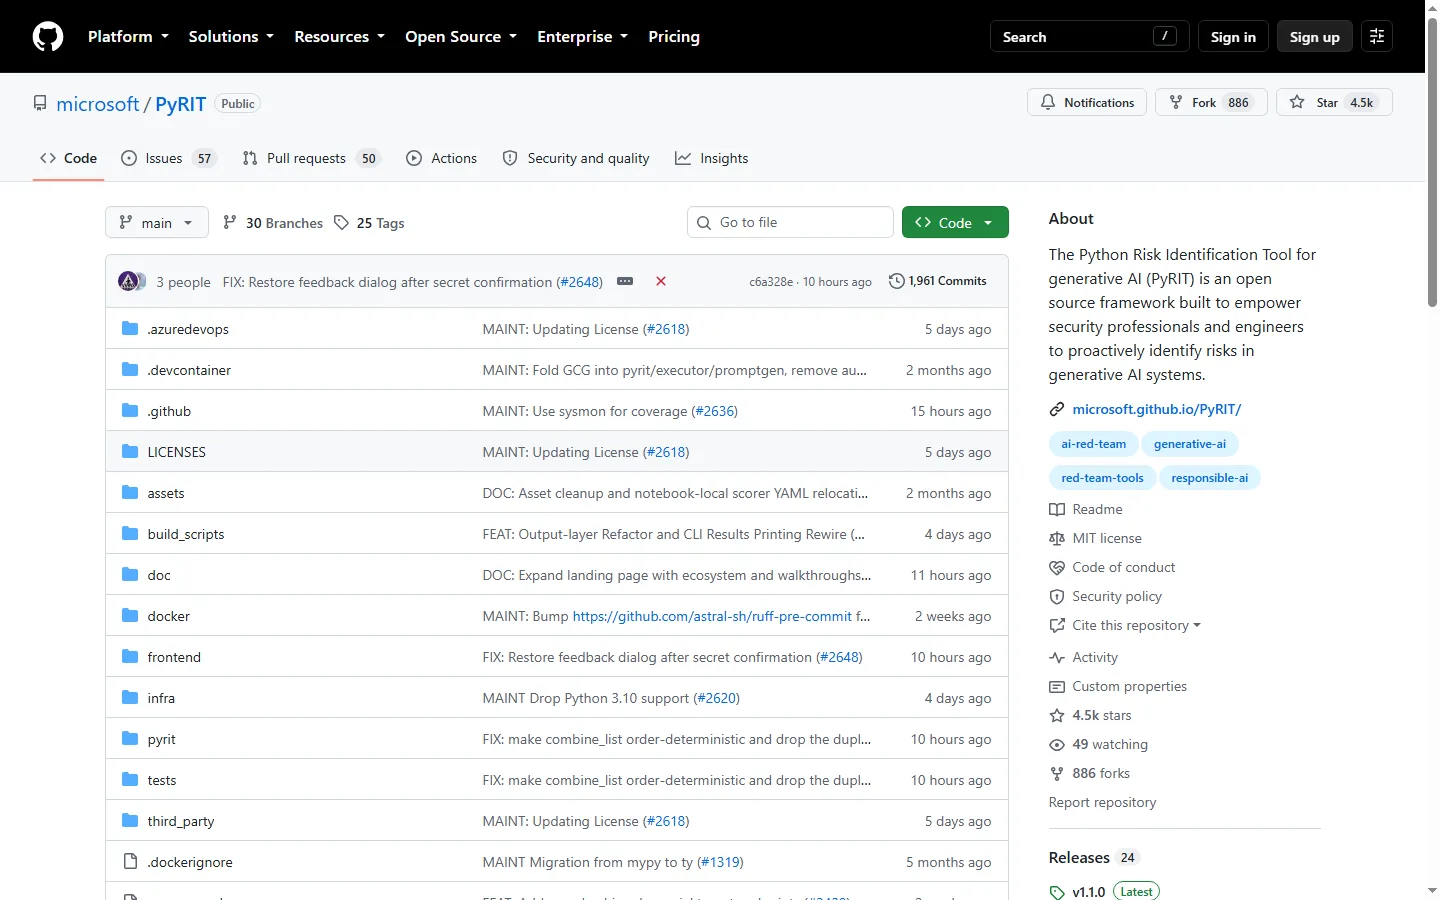The width and height of the screenshot is (1440, 900).
Task: Open the Solutions dropdown menu
Action: coord(231,37)
